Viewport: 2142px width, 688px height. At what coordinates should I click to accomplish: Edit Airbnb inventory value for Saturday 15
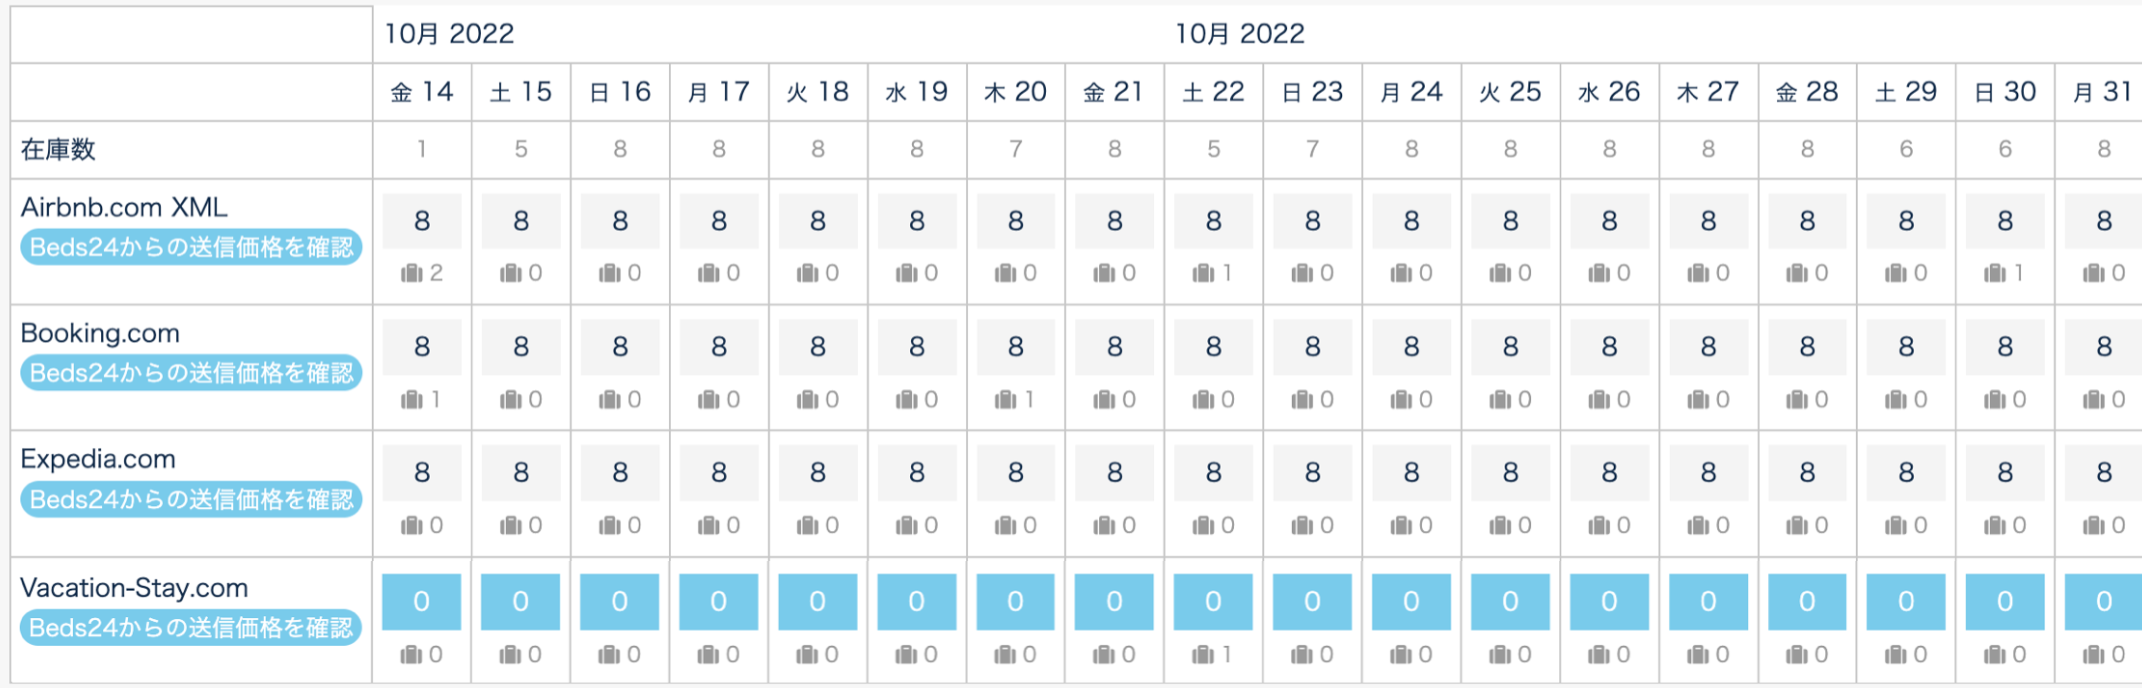pyautogui.click(x=520, y=221)
